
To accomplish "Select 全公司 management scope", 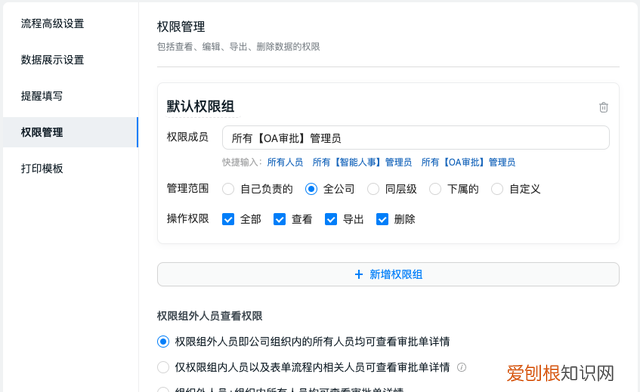I will (311, 189).
